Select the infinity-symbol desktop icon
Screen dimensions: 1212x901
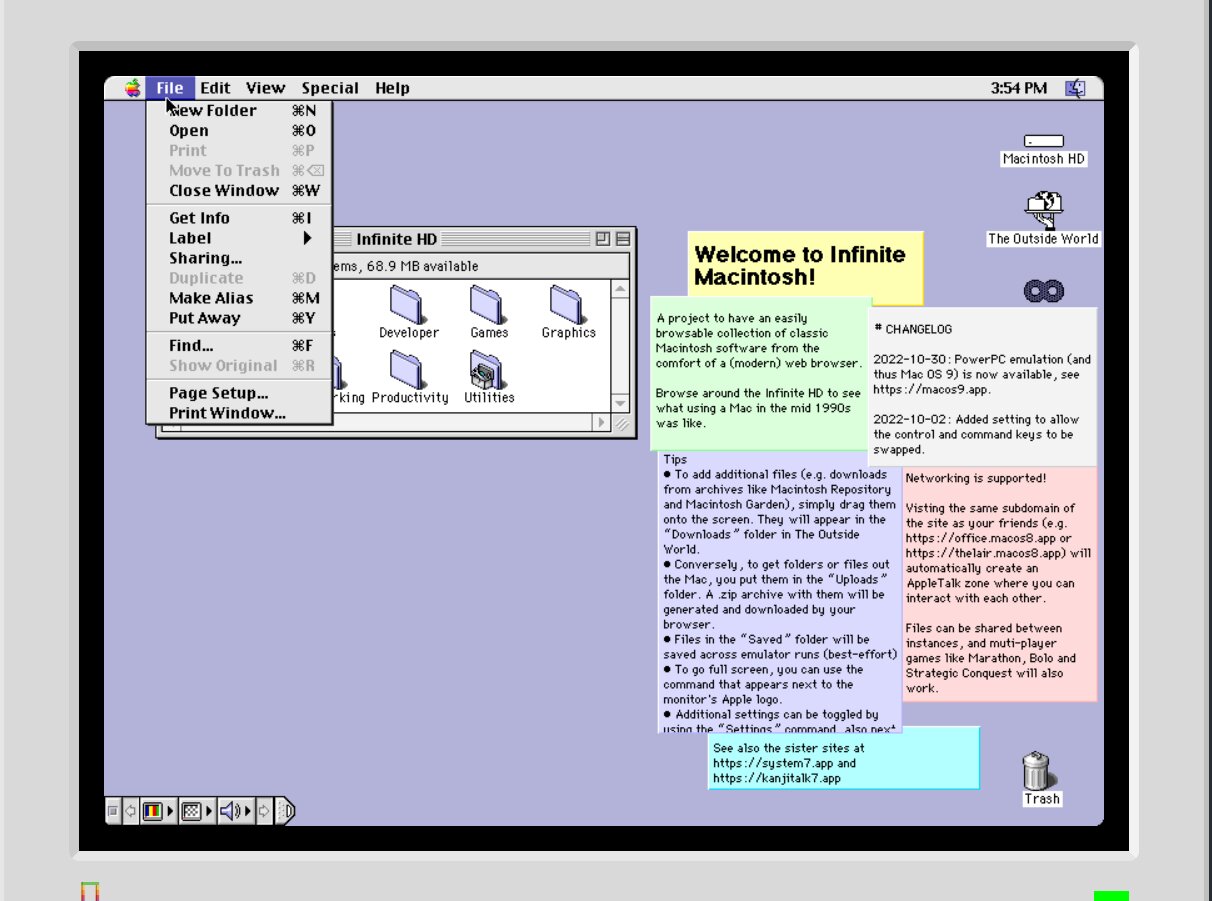click(1044, 291)
